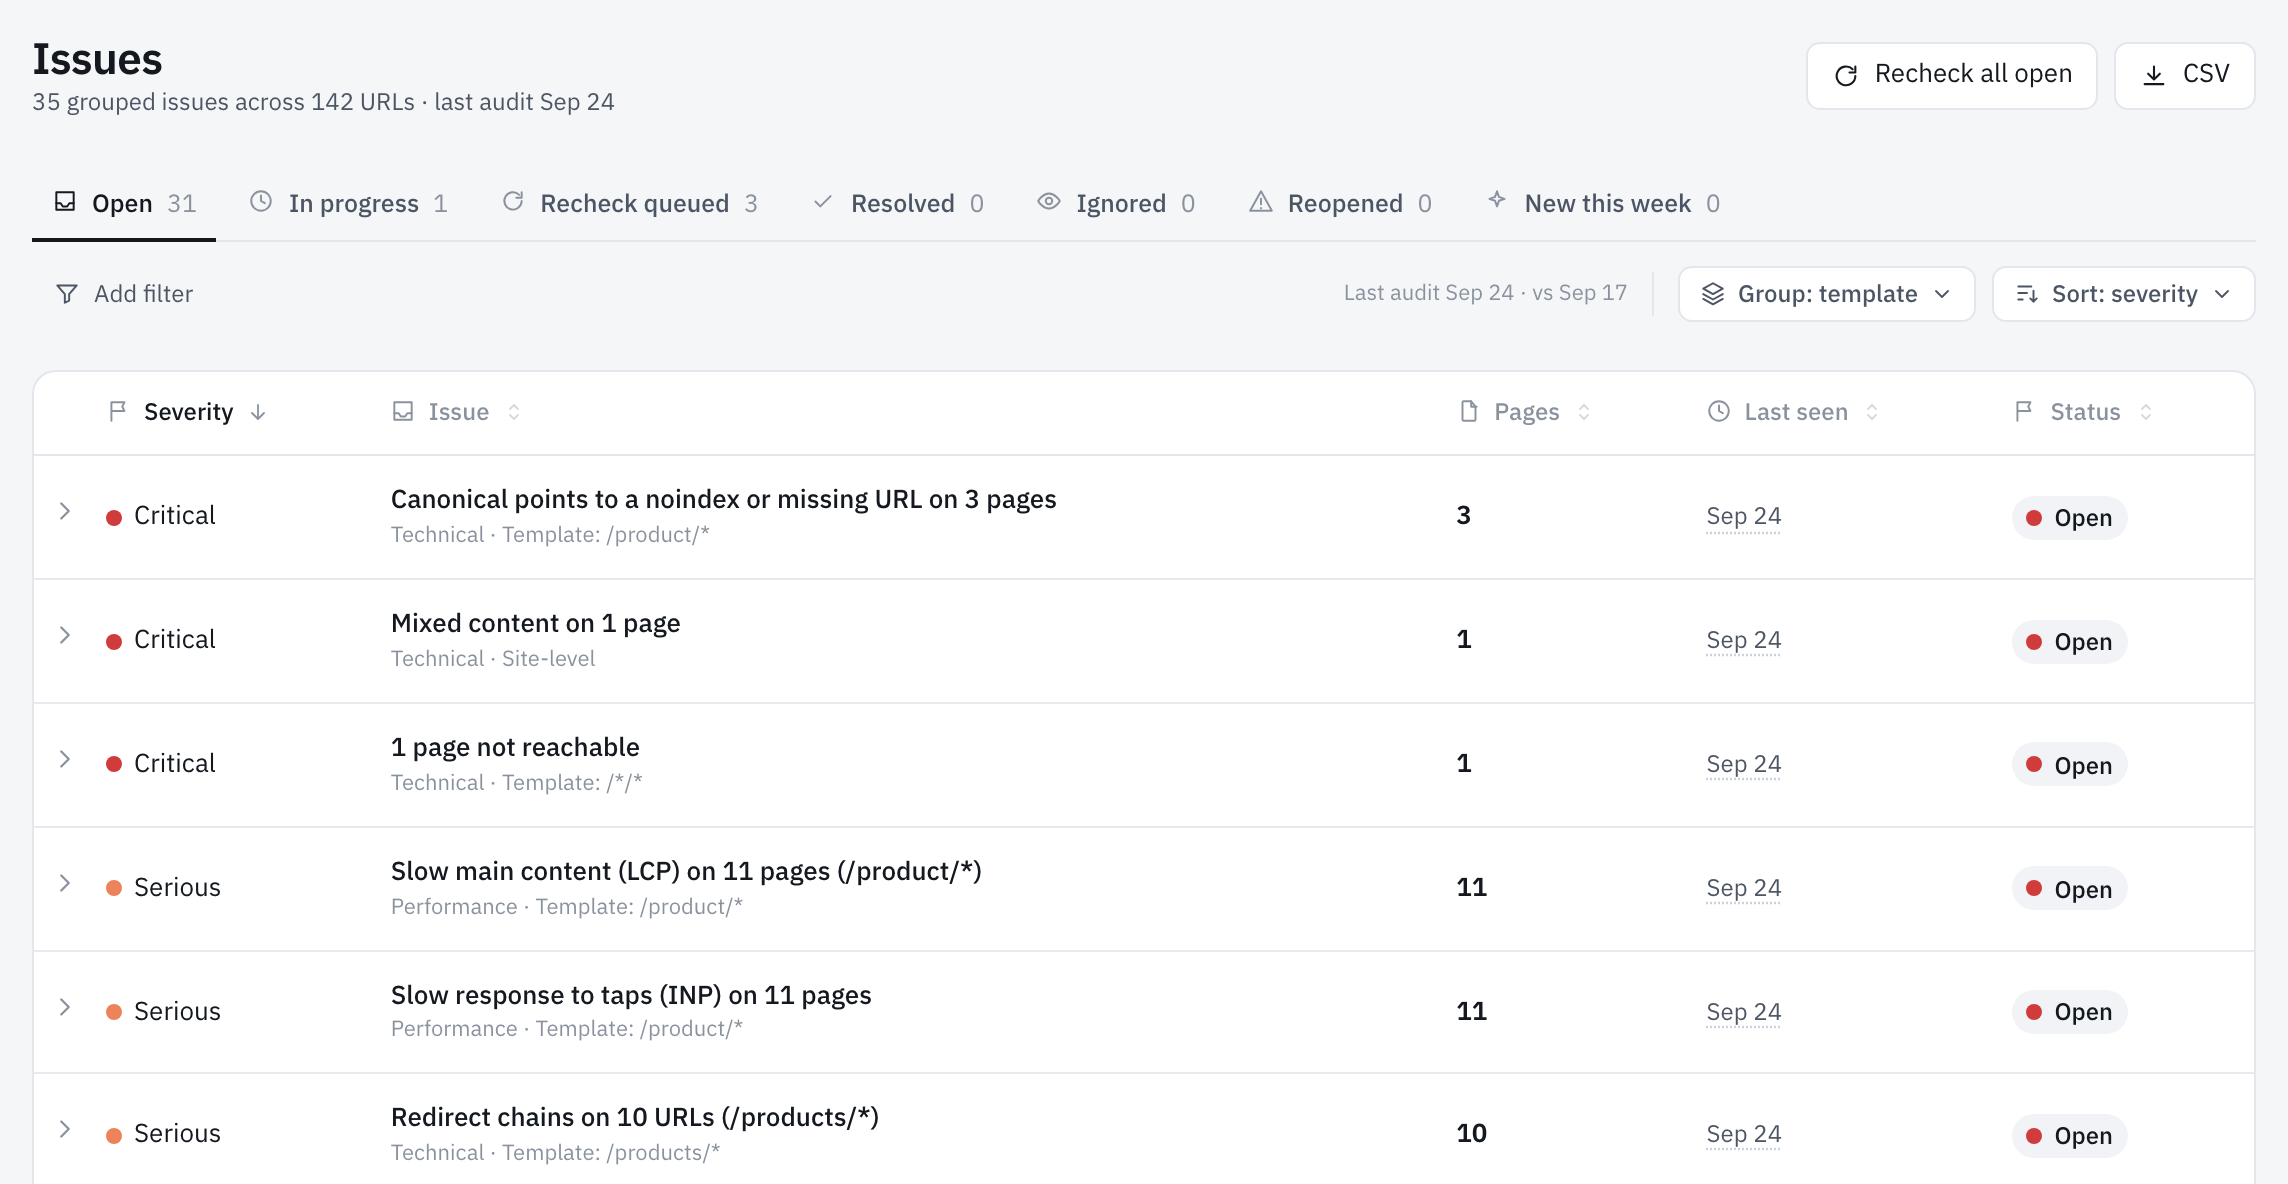Screen dimensions: 2288x1184
Task: Go to the Resolved tab
Action: coord(898,203)
